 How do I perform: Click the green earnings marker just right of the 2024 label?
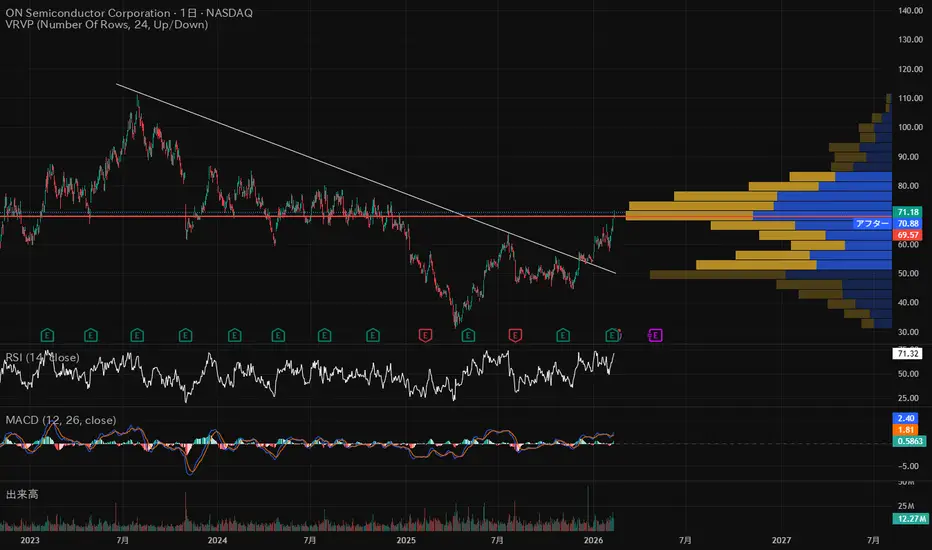pos(234,336)
